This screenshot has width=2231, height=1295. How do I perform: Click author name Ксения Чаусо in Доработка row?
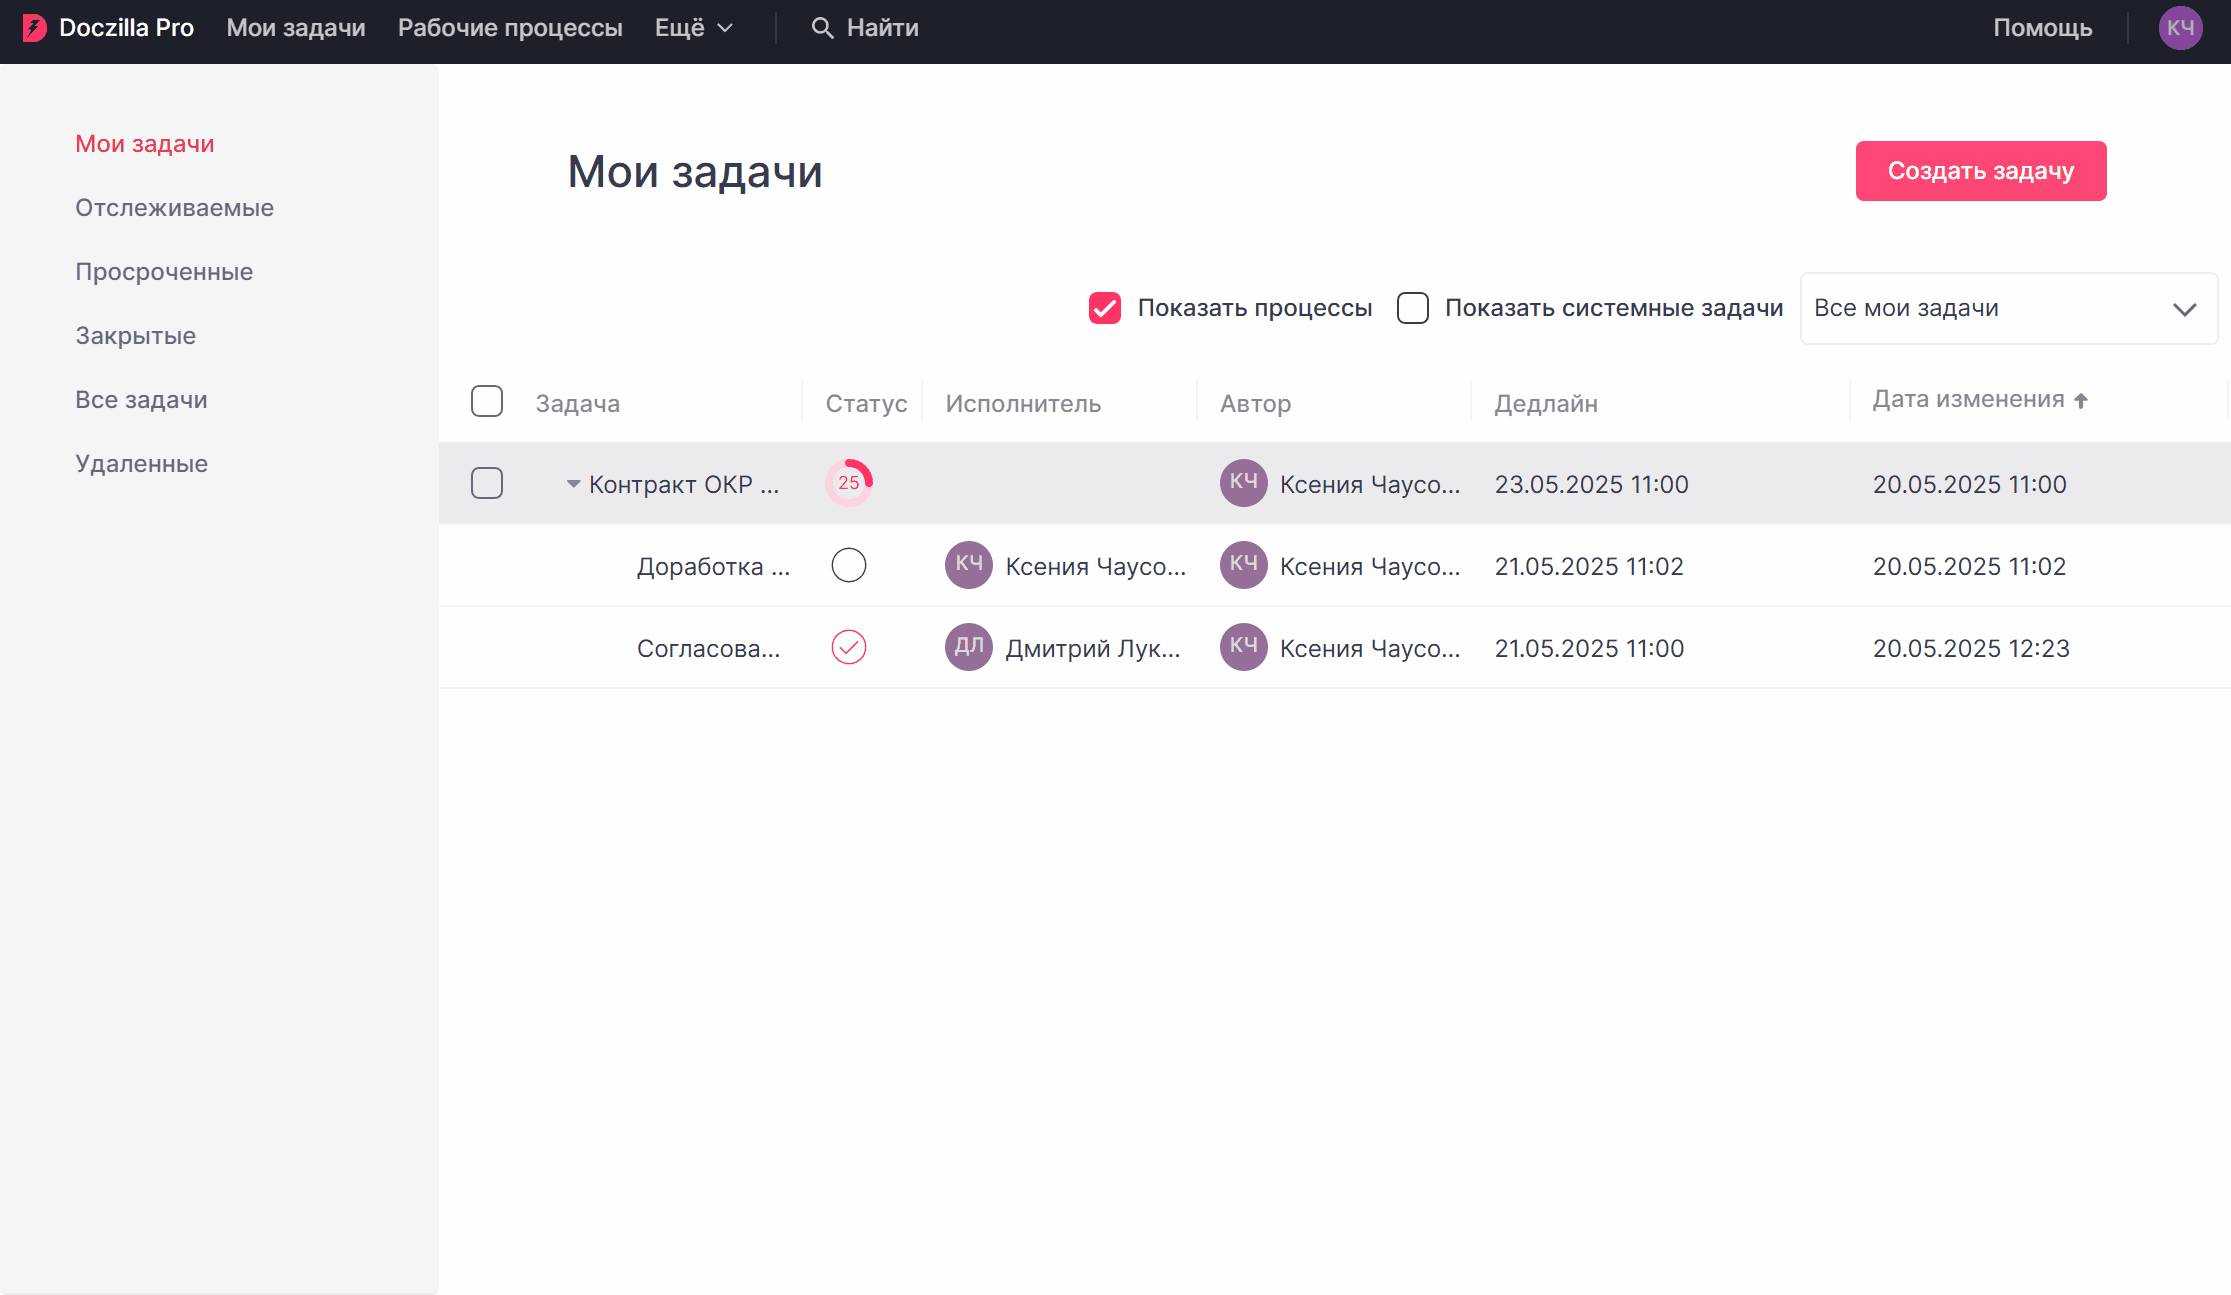coord(1370,566)
